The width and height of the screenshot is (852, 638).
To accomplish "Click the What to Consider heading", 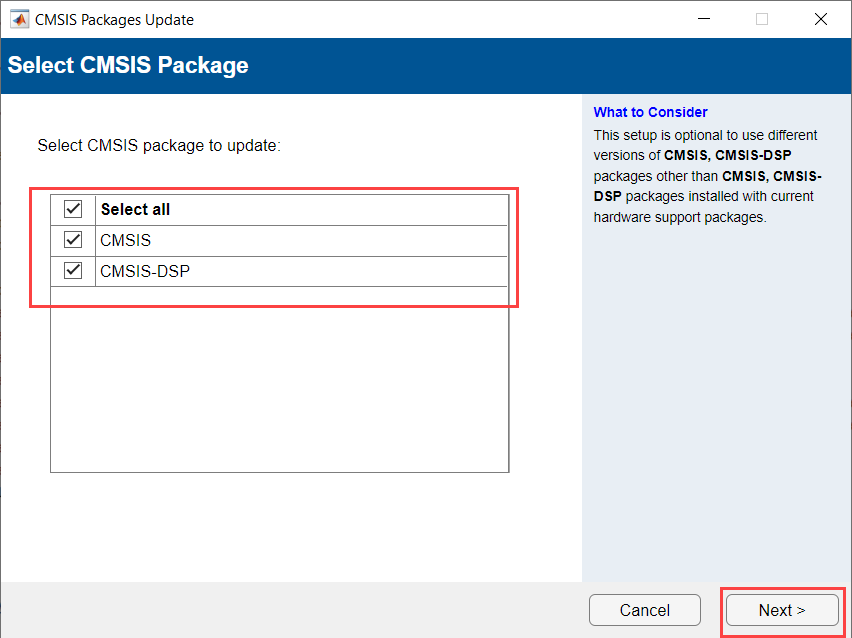I will 650,112.
